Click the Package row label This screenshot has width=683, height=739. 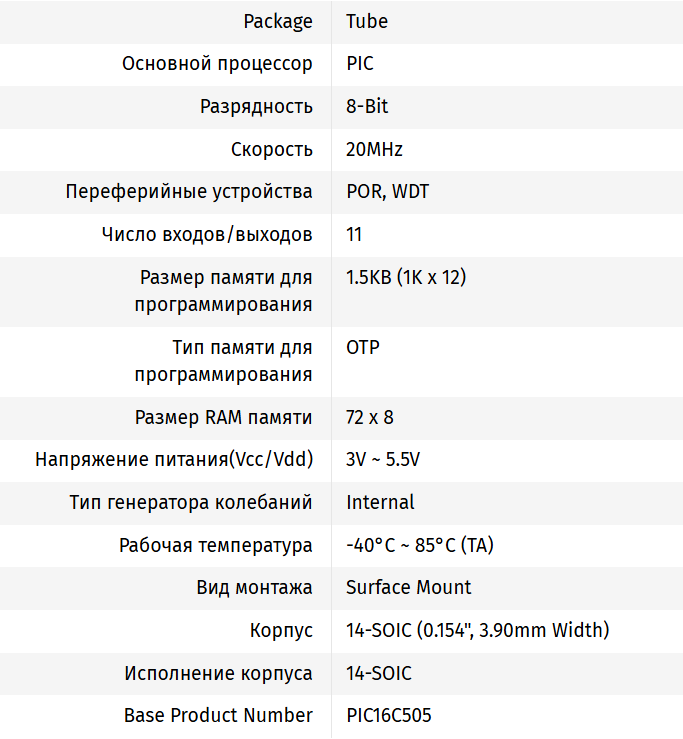[x=278, y=21]
